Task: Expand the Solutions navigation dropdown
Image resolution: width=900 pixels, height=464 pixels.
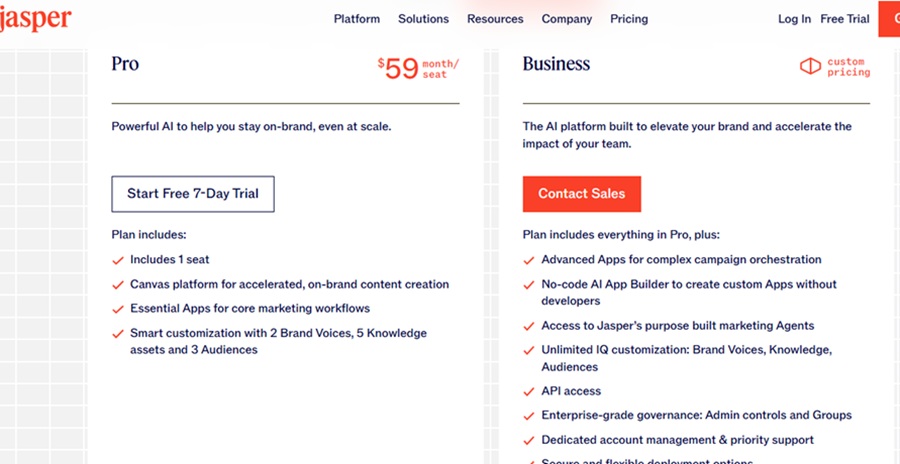Action: click(x=423, y=19)
